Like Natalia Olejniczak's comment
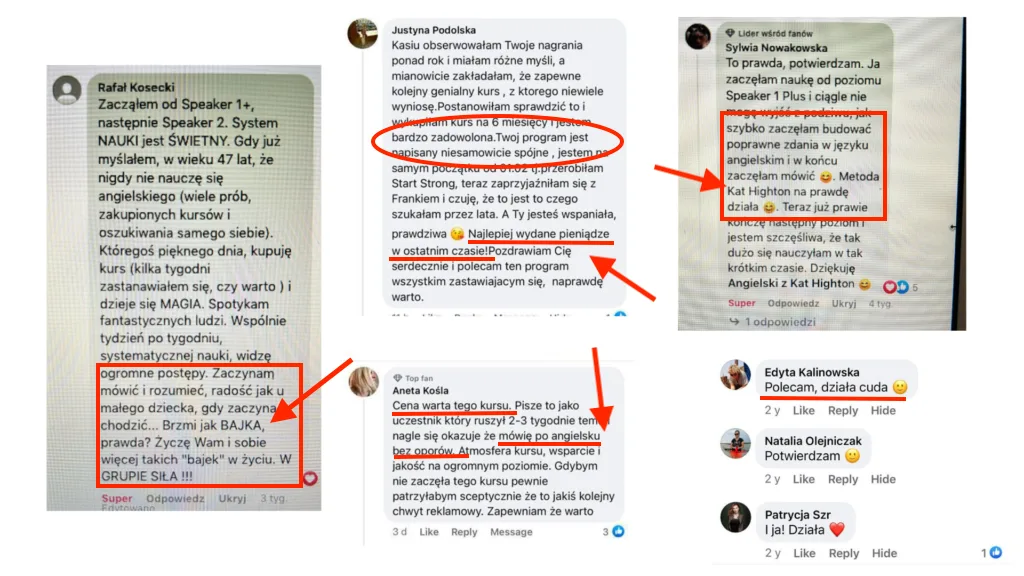 (803, 479)
